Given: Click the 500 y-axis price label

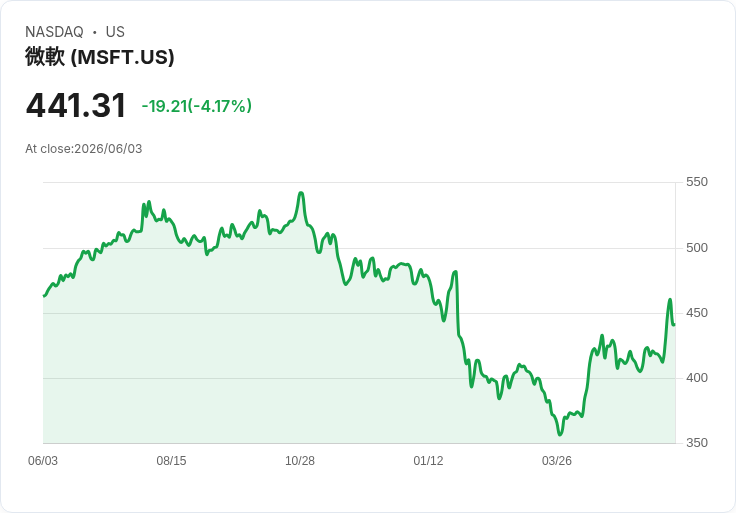Looking at the screenshot, I should click(x=697, y=248).
